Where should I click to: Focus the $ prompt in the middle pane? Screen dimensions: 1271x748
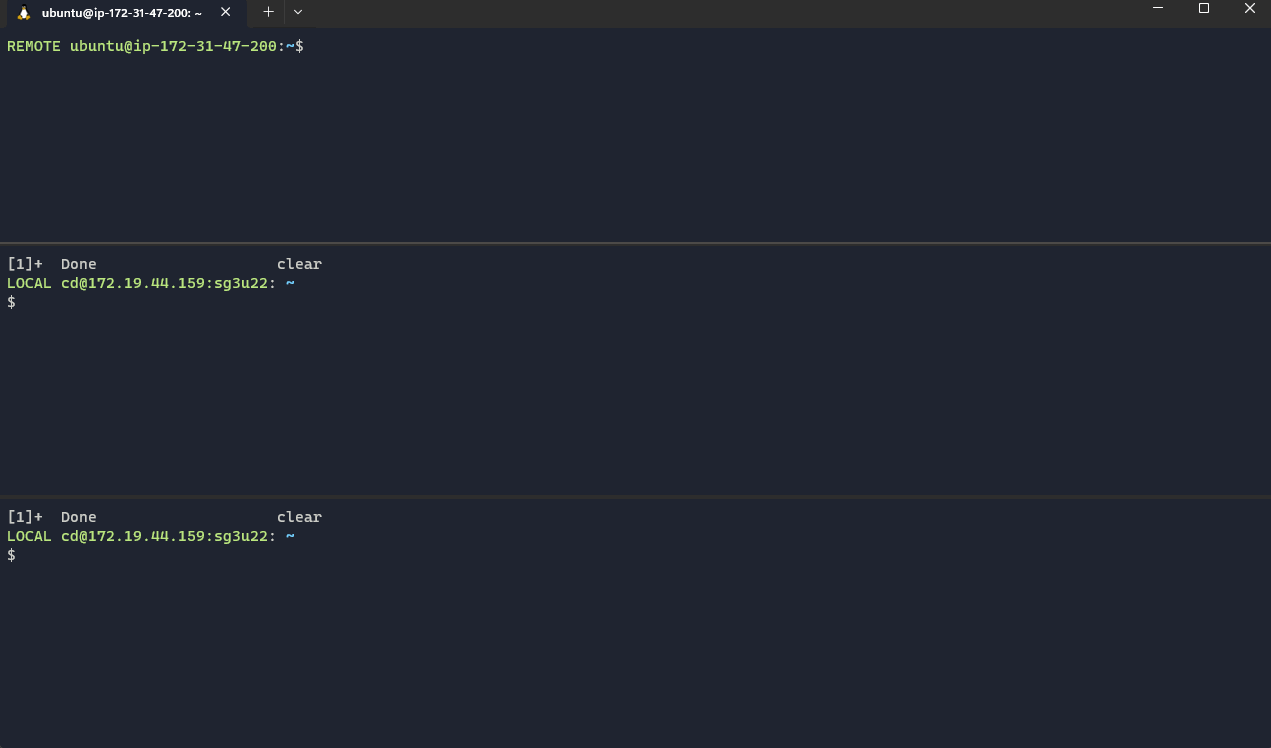coord(12,302)
